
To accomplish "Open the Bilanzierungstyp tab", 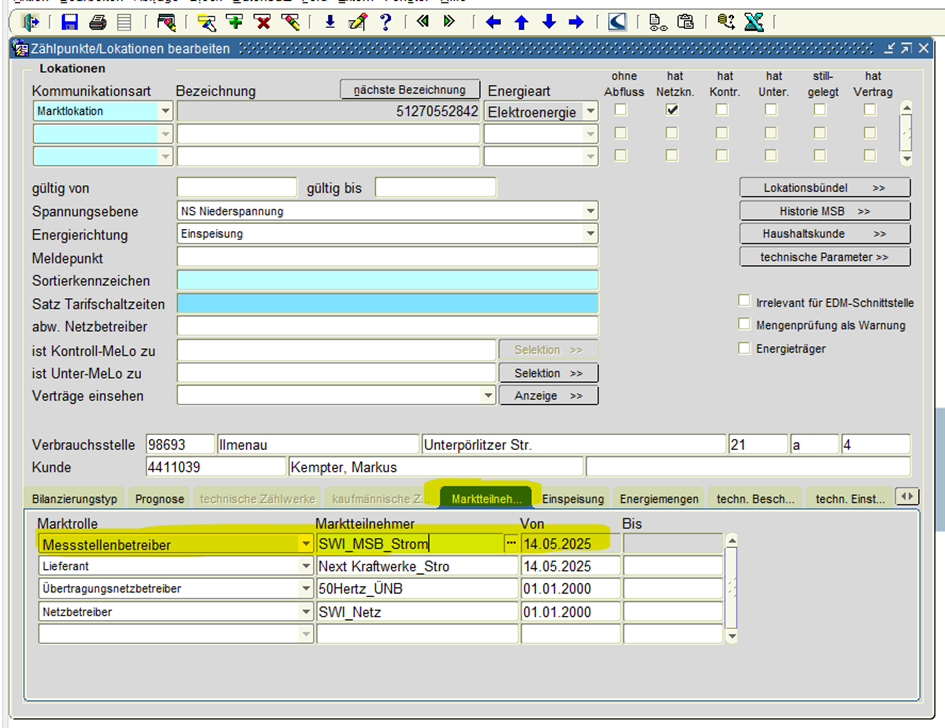I will (x=75, y=498).
